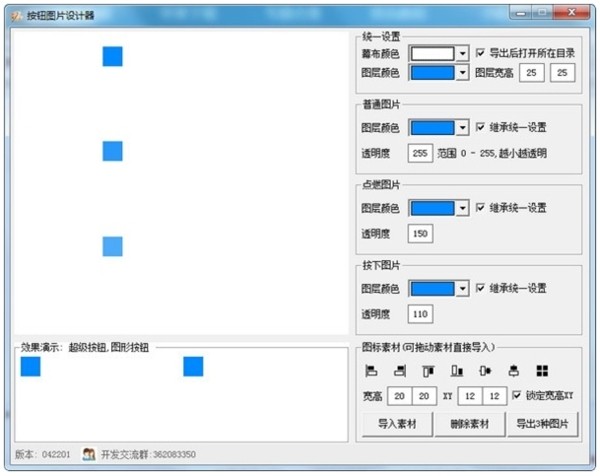600x476 pixels.
Task: Click the 开发交流群:362083350 text
Action: (x=148, y=455)
